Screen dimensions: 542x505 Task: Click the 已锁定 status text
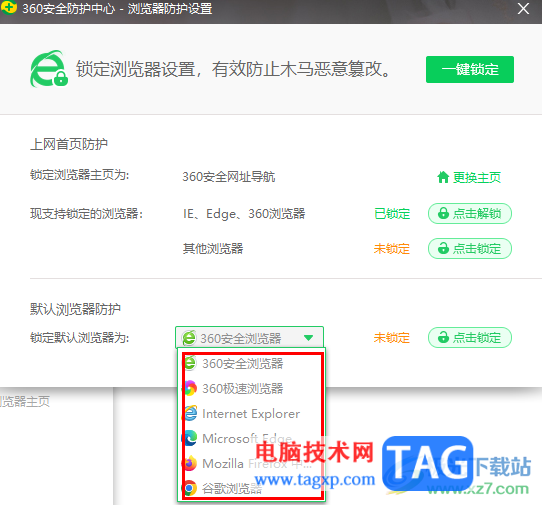click(392, 214)
